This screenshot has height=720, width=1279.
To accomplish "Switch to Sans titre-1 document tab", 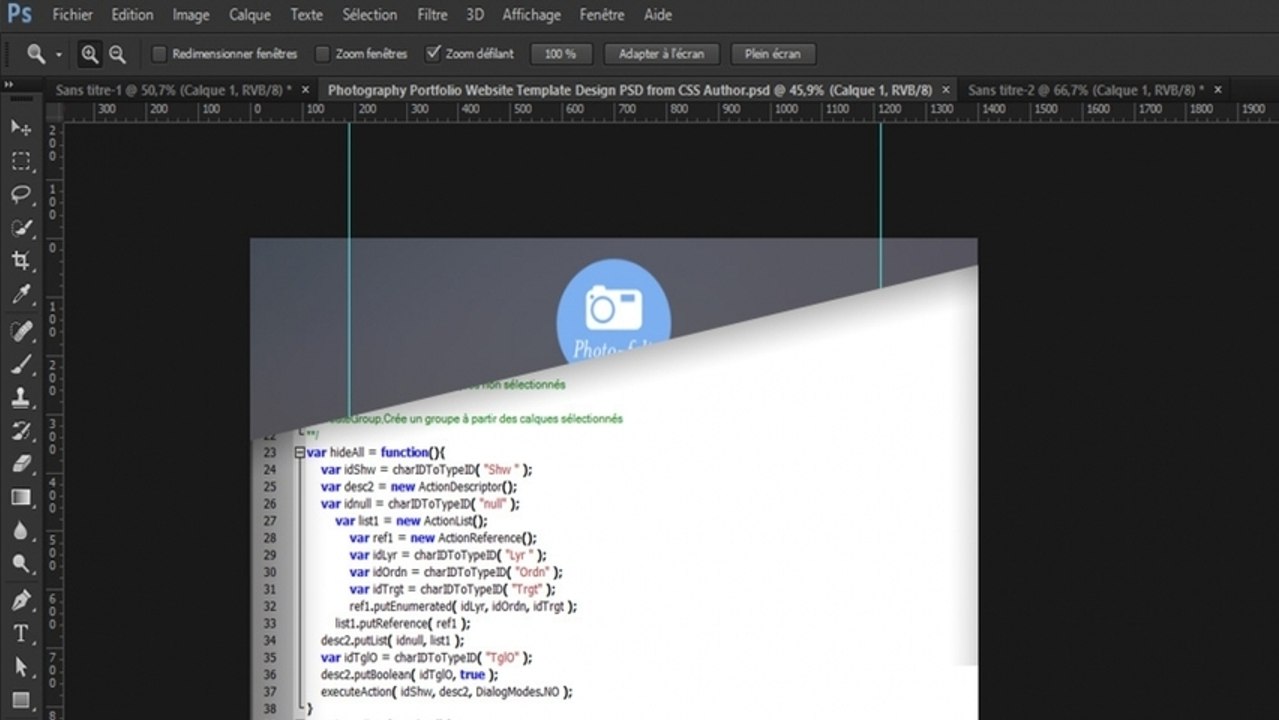I will 174,89.
